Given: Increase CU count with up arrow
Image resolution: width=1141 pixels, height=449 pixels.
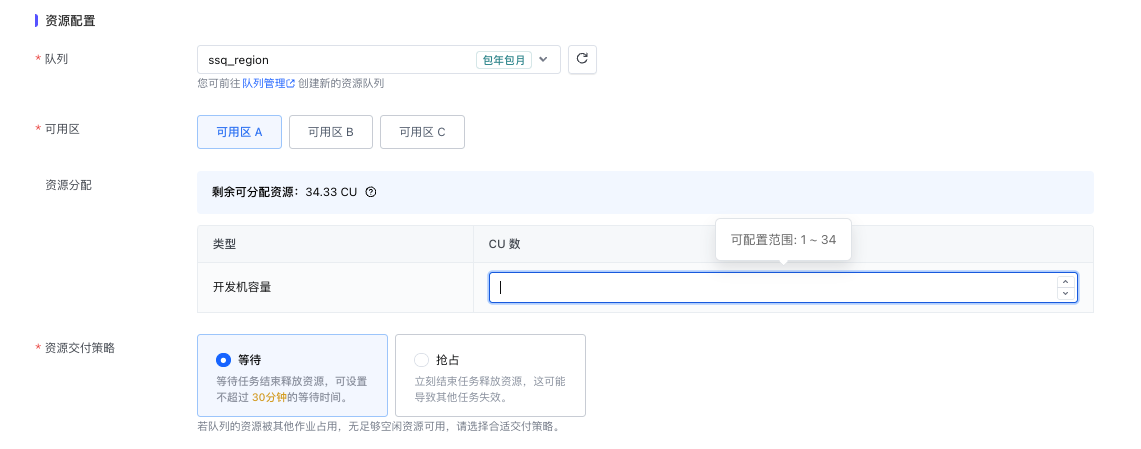Looking at the screenshot, I should pyautogui.click(x=1066, y=282).
